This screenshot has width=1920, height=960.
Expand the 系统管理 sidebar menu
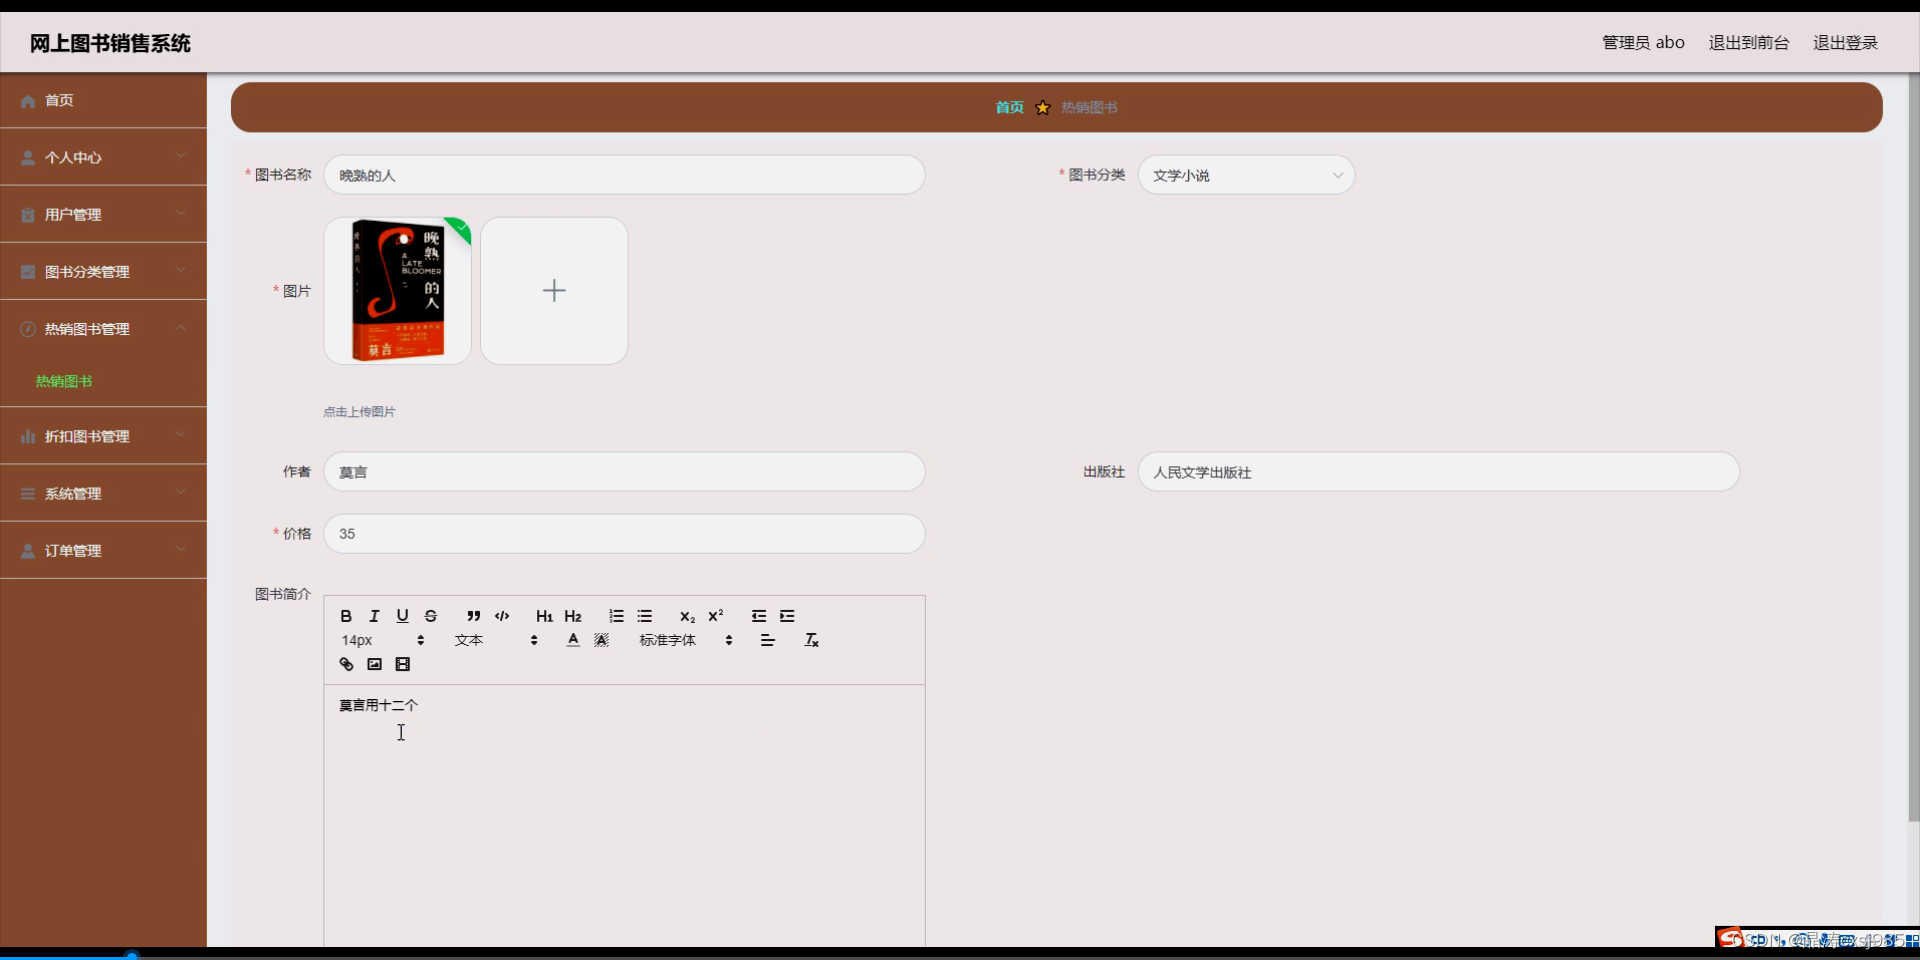click(x=104, y=493)
